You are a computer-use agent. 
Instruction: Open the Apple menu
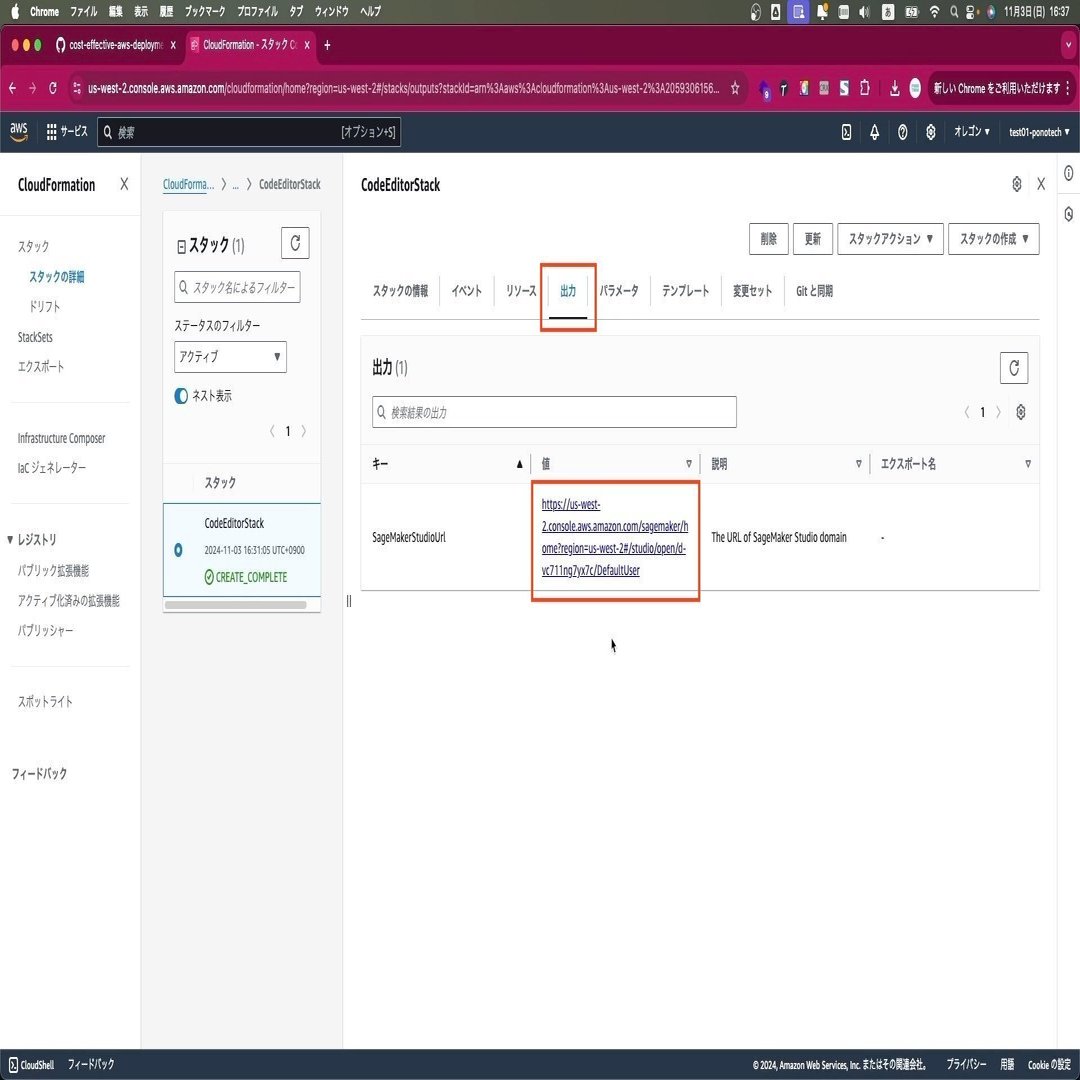(15, 12)
